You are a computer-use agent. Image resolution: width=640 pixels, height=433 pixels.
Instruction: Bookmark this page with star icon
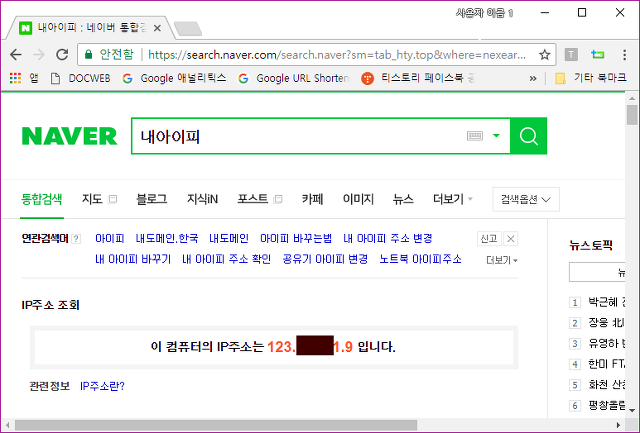pos(544,54)
